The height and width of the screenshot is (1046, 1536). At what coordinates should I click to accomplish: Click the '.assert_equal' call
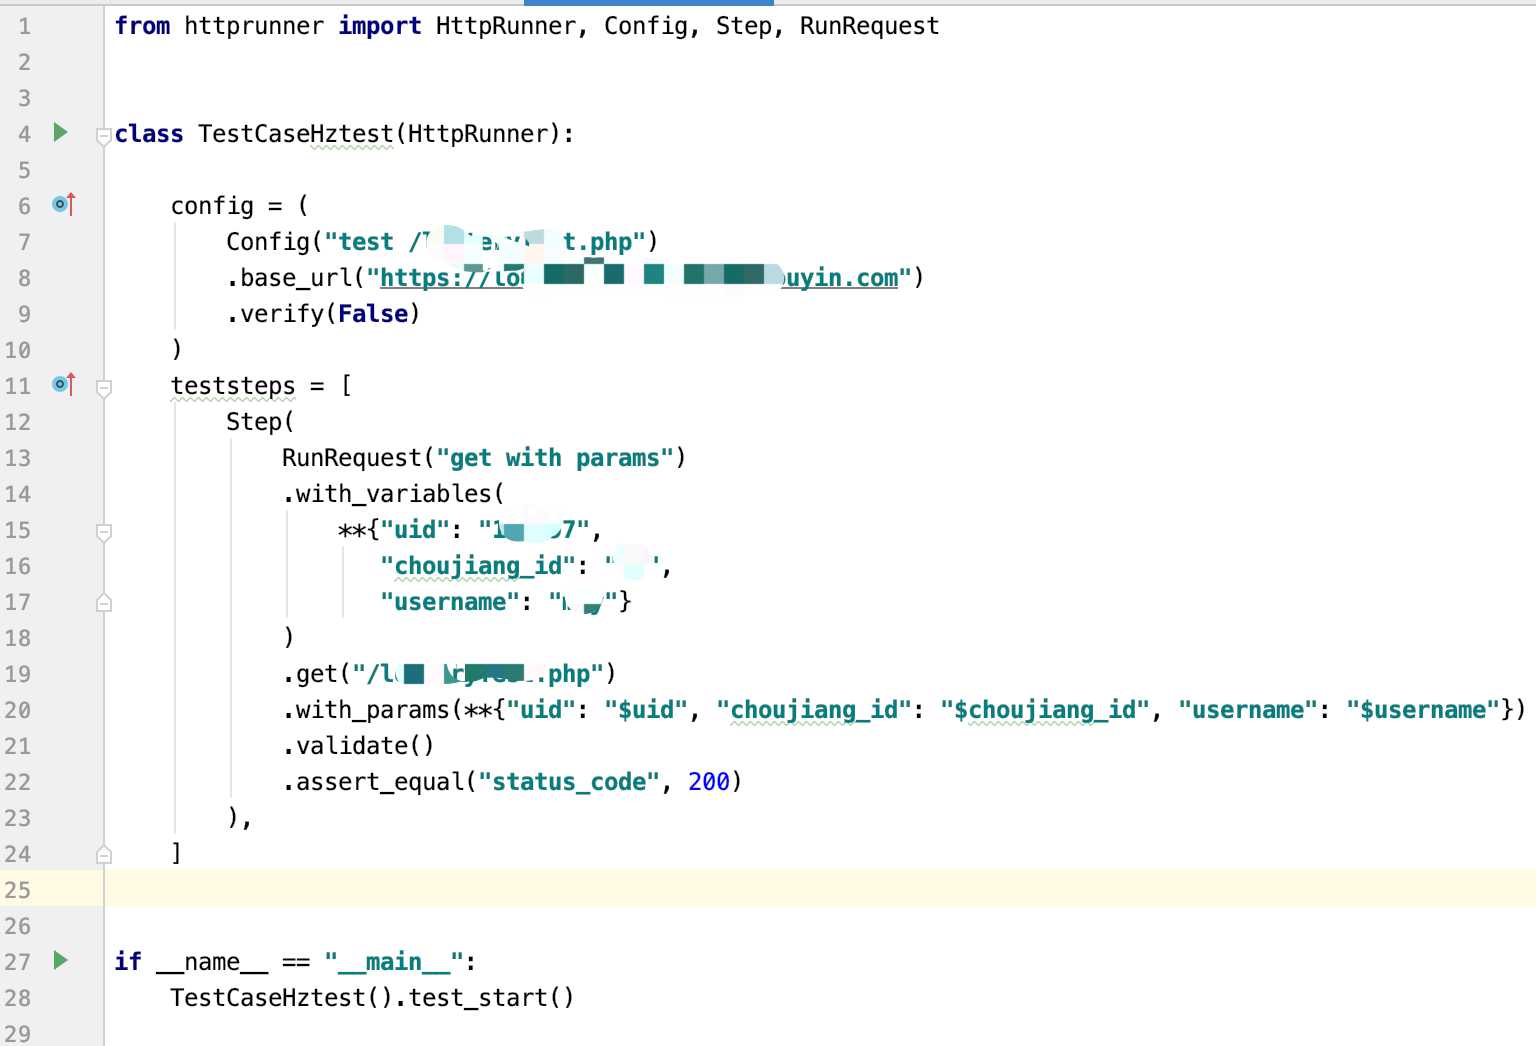(x=373, y=782)
